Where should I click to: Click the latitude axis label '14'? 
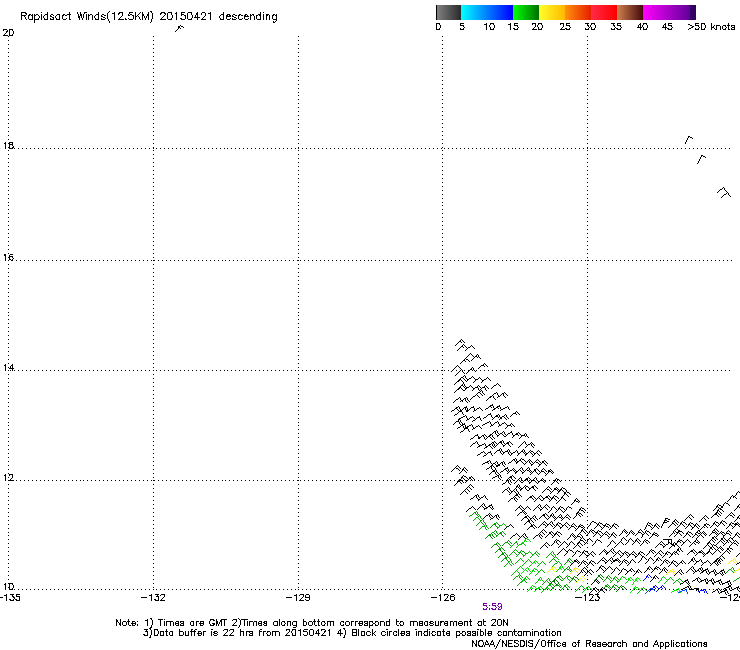tap(8, 367)
